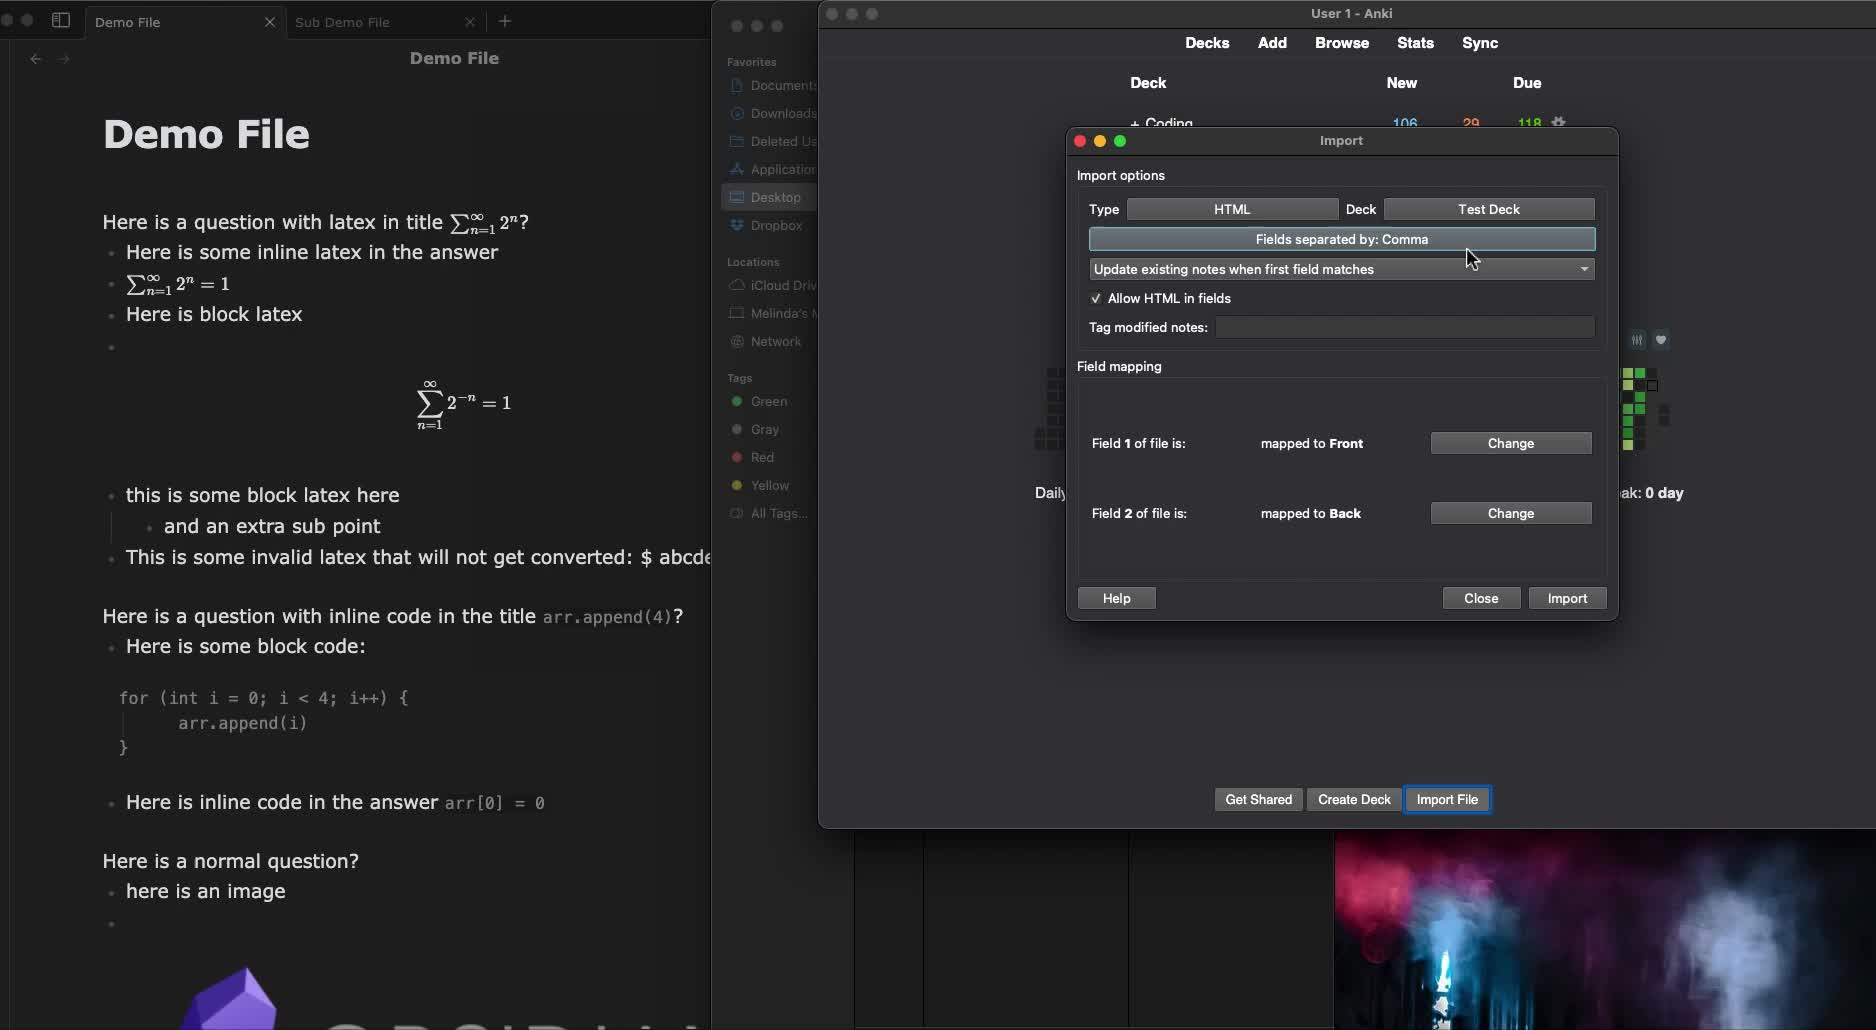Click the Create Deck button
The width and height of the screenshot is (1876, 1030).
tap(1352, 799)
